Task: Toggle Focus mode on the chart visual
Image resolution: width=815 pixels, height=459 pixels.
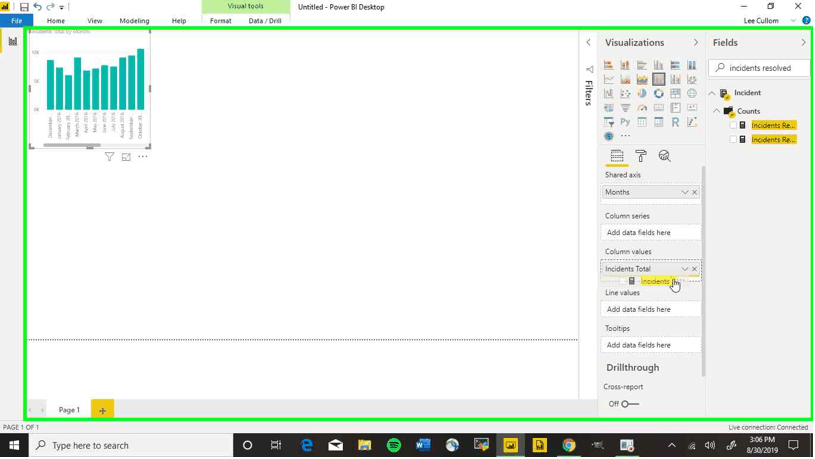Action: click(x=126, y=157)
